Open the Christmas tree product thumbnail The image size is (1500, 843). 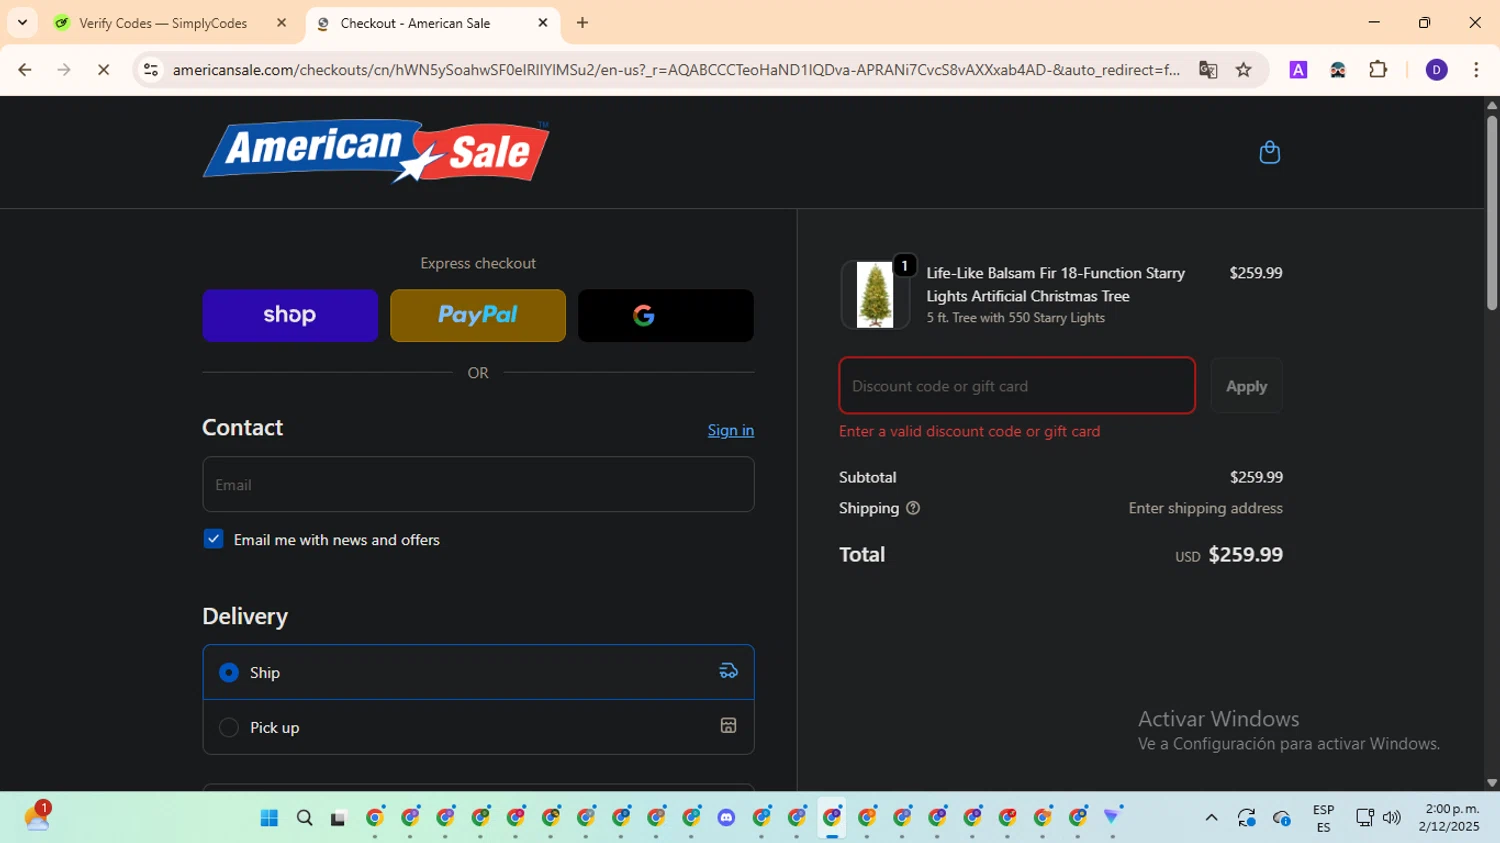click(x=875, y=295)
